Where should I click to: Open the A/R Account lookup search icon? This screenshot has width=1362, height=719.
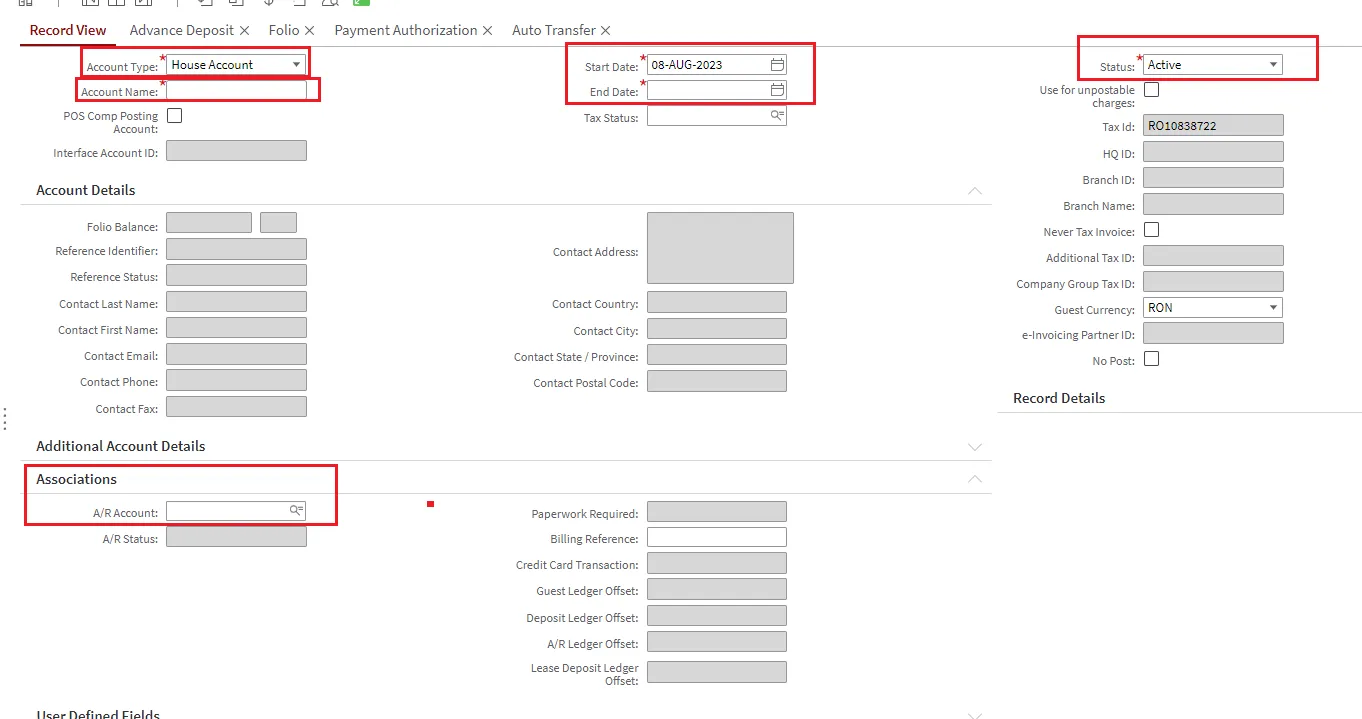coord(296,511)
